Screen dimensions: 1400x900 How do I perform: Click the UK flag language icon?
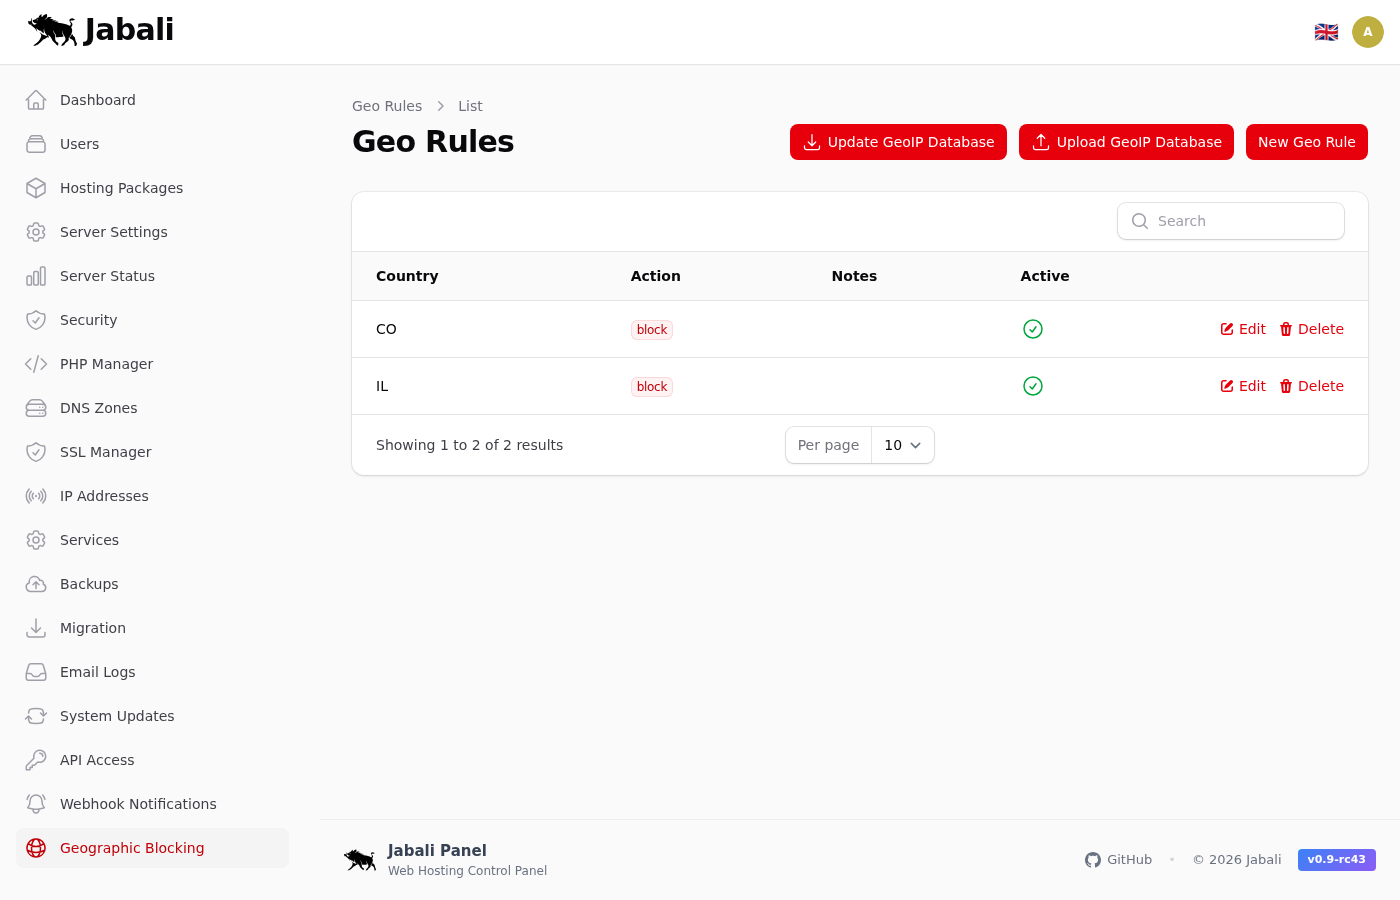point(1326,32)
